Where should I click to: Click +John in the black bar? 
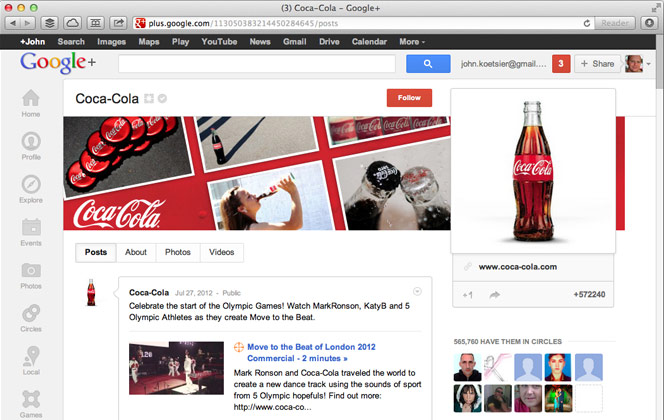[32, 42]
